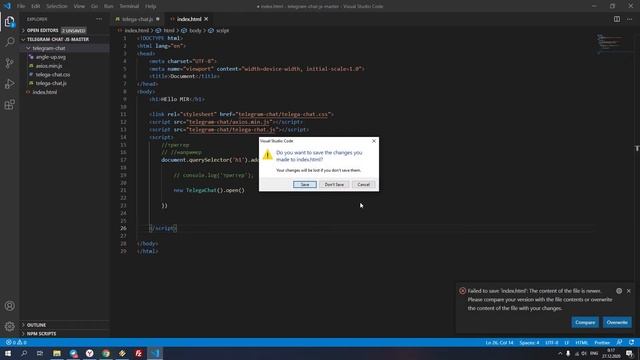This screenshot has width=640, height=360.
Task: Open the Edit menu
Action: [x=36, y=6]
